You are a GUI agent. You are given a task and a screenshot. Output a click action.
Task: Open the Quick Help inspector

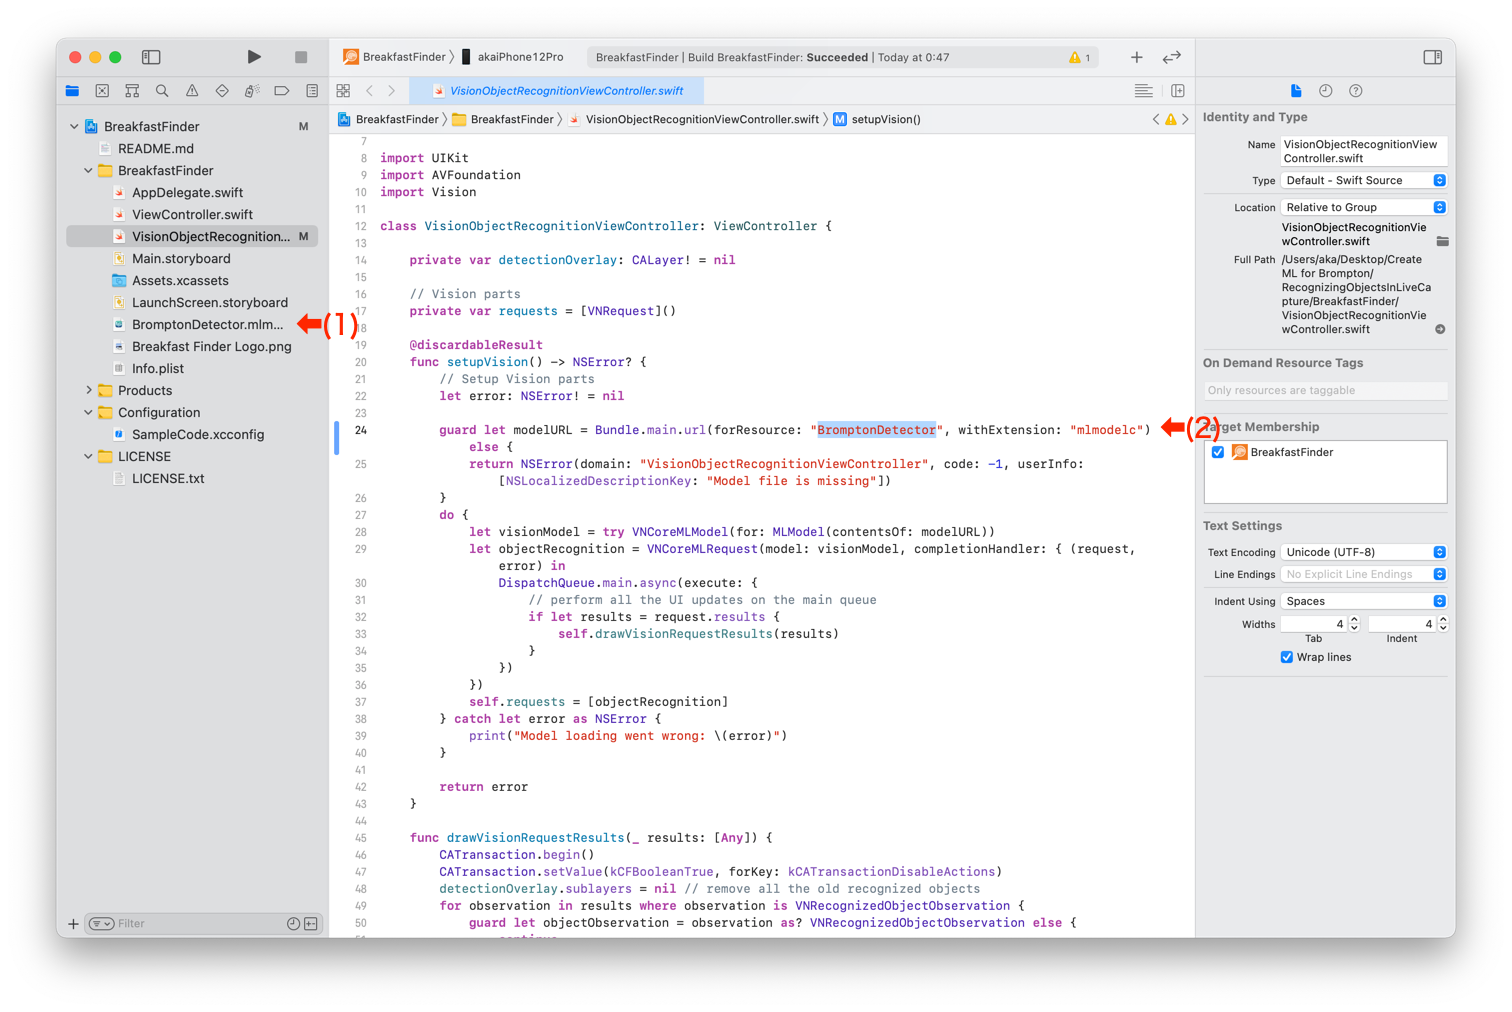(x=1356, y=91)
